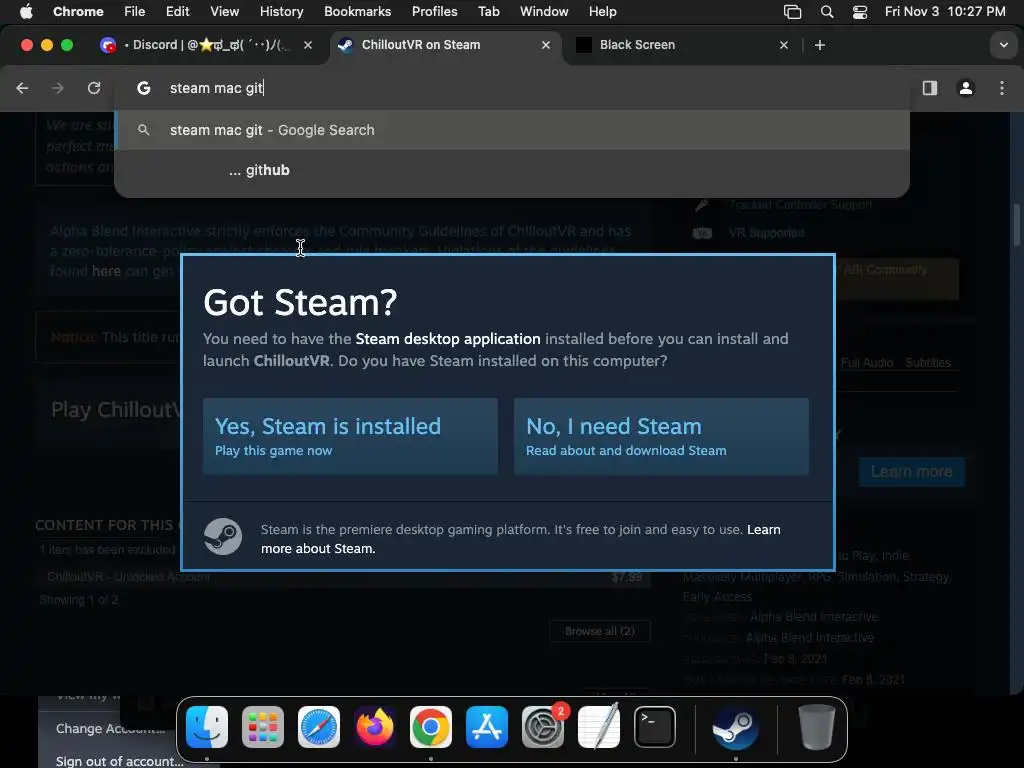This screenshot has height=768, width=1024.
Task: Switch to the Black Screen tab
Action: pyautogui.click(x=679, y=45)
